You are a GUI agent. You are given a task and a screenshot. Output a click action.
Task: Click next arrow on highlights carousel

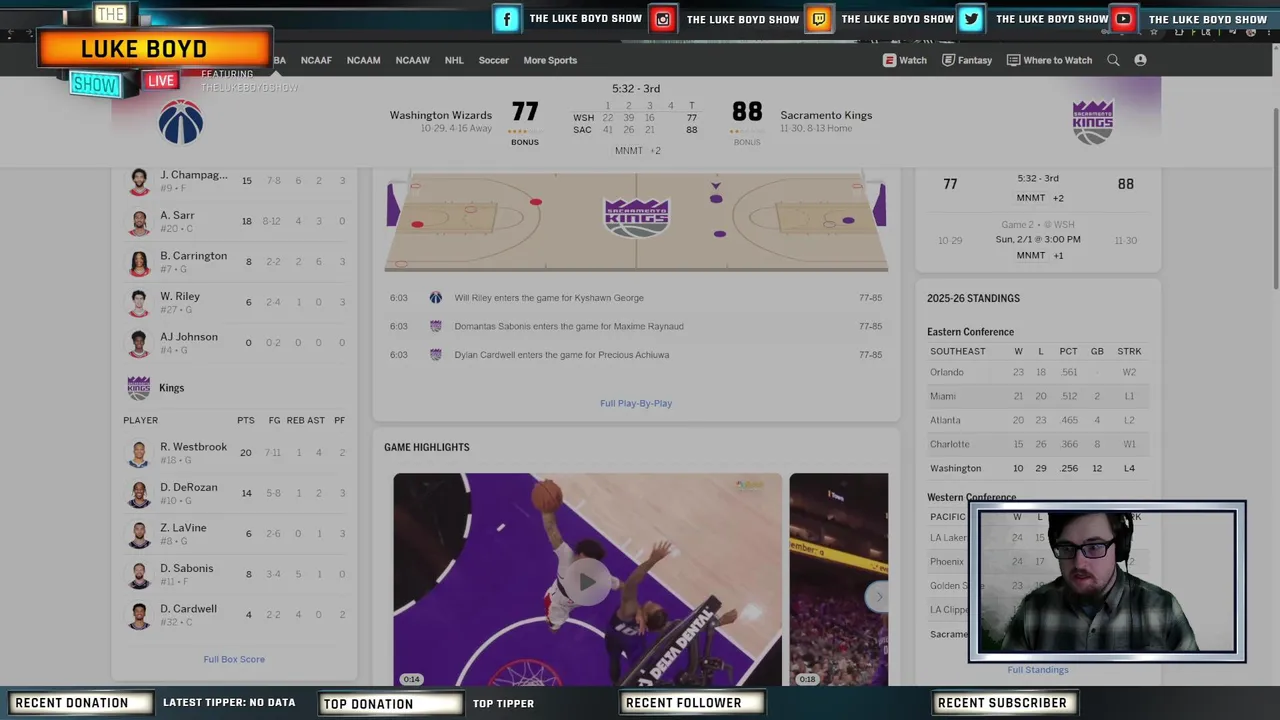[879, 597]
